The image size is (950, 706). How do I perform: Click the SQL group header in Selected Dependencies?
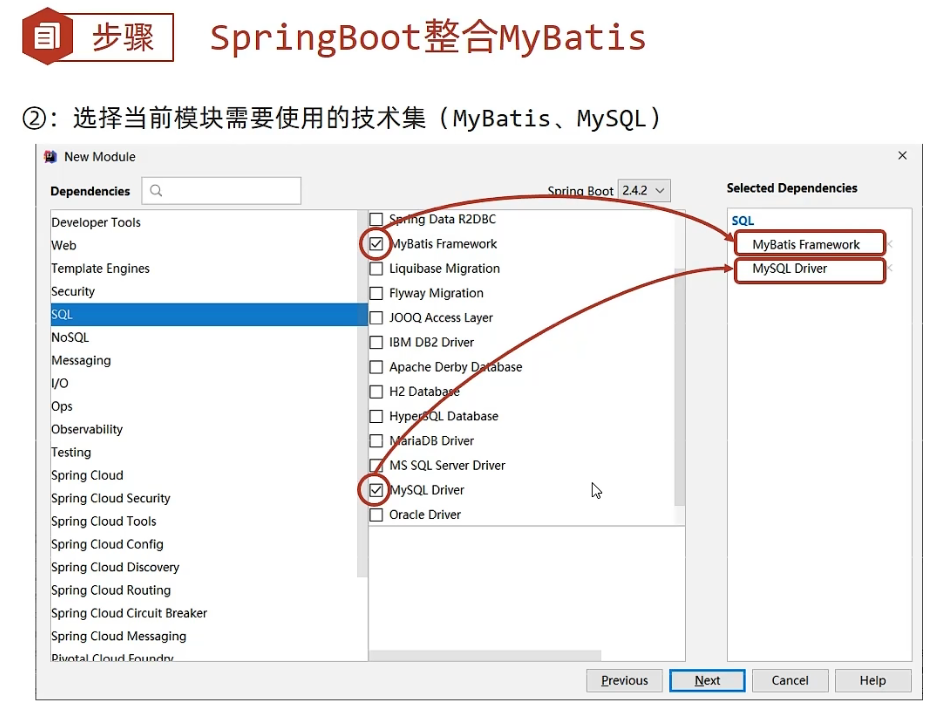click(742, 221)
